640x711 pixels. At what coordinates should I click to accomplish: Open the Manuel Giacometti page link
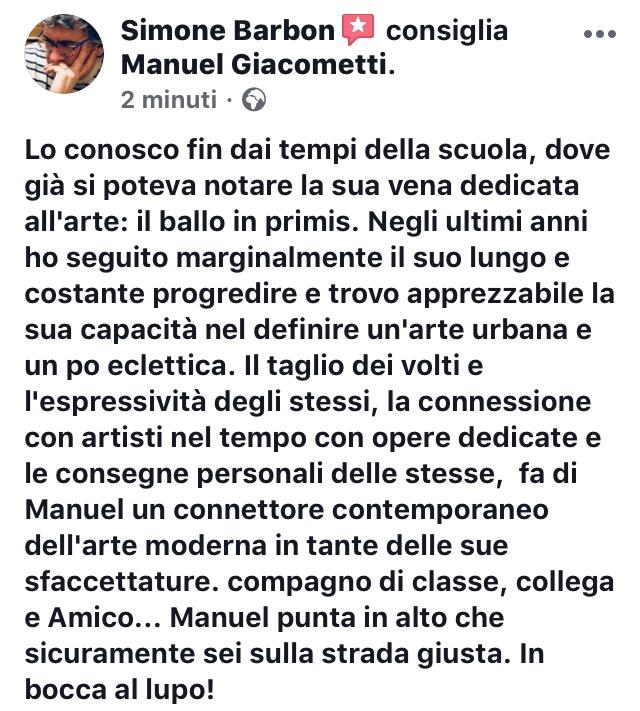point(258,64)
